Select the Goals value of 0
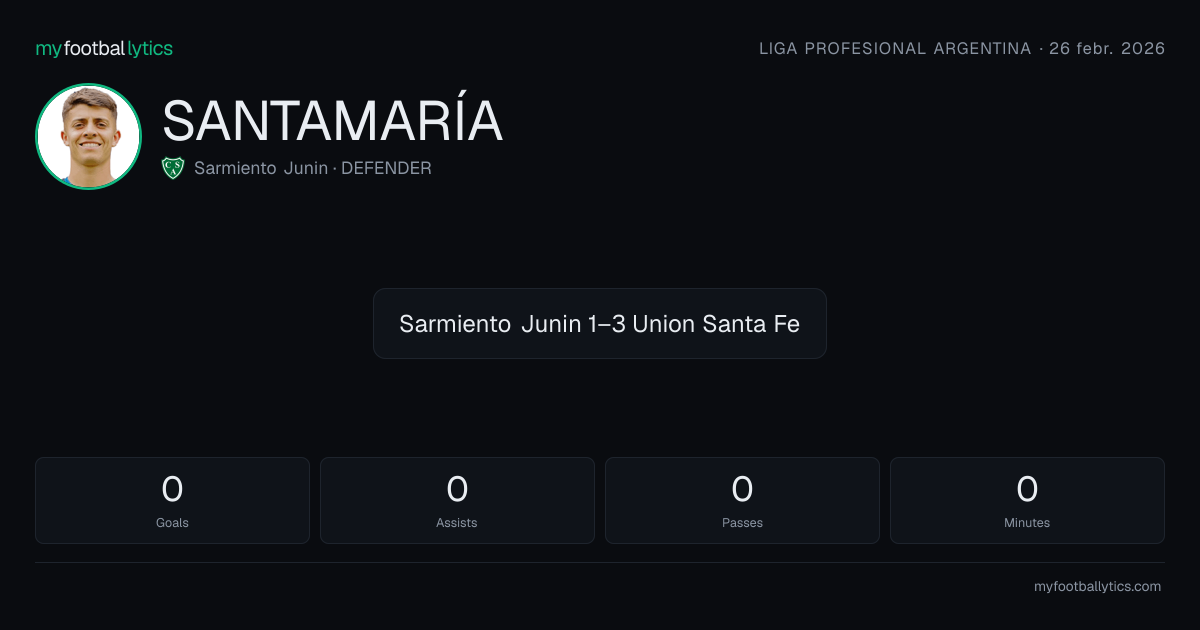The height and width of the screenshot is (630, 1200). pos(172,489)
